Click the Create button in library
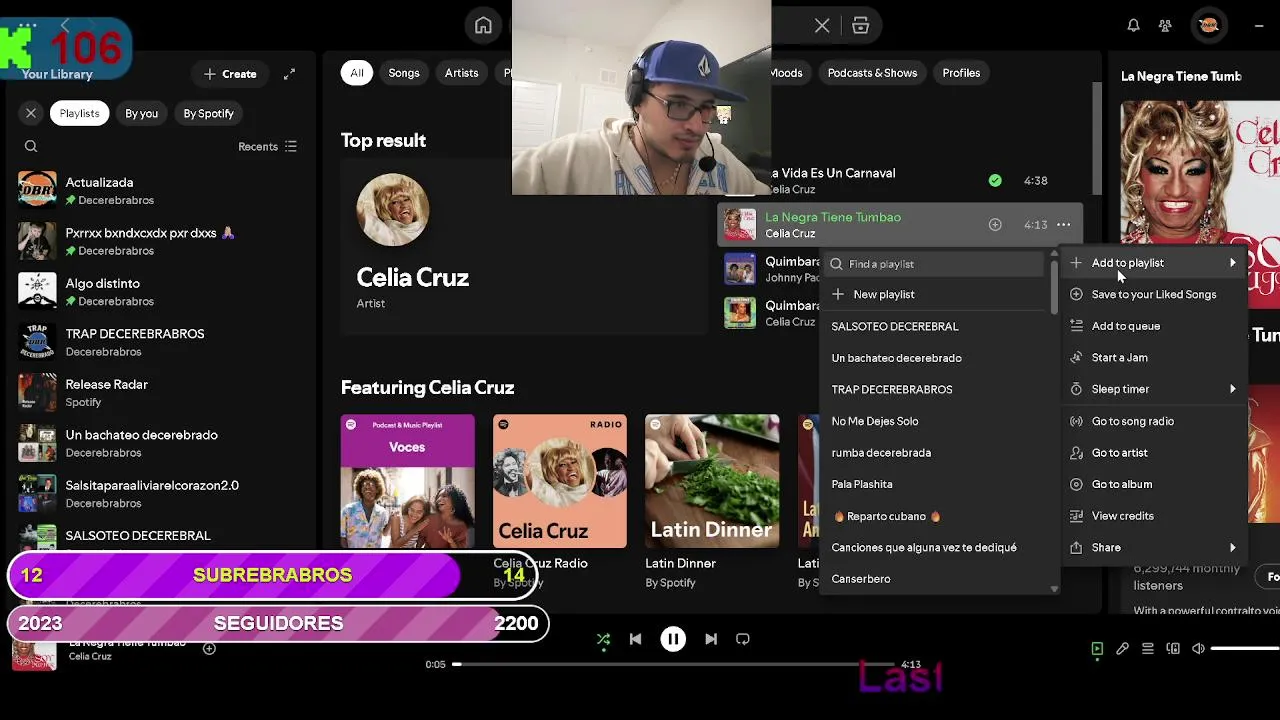The height and width of the screenshot is (720, 1280). [x=230, y=74]
